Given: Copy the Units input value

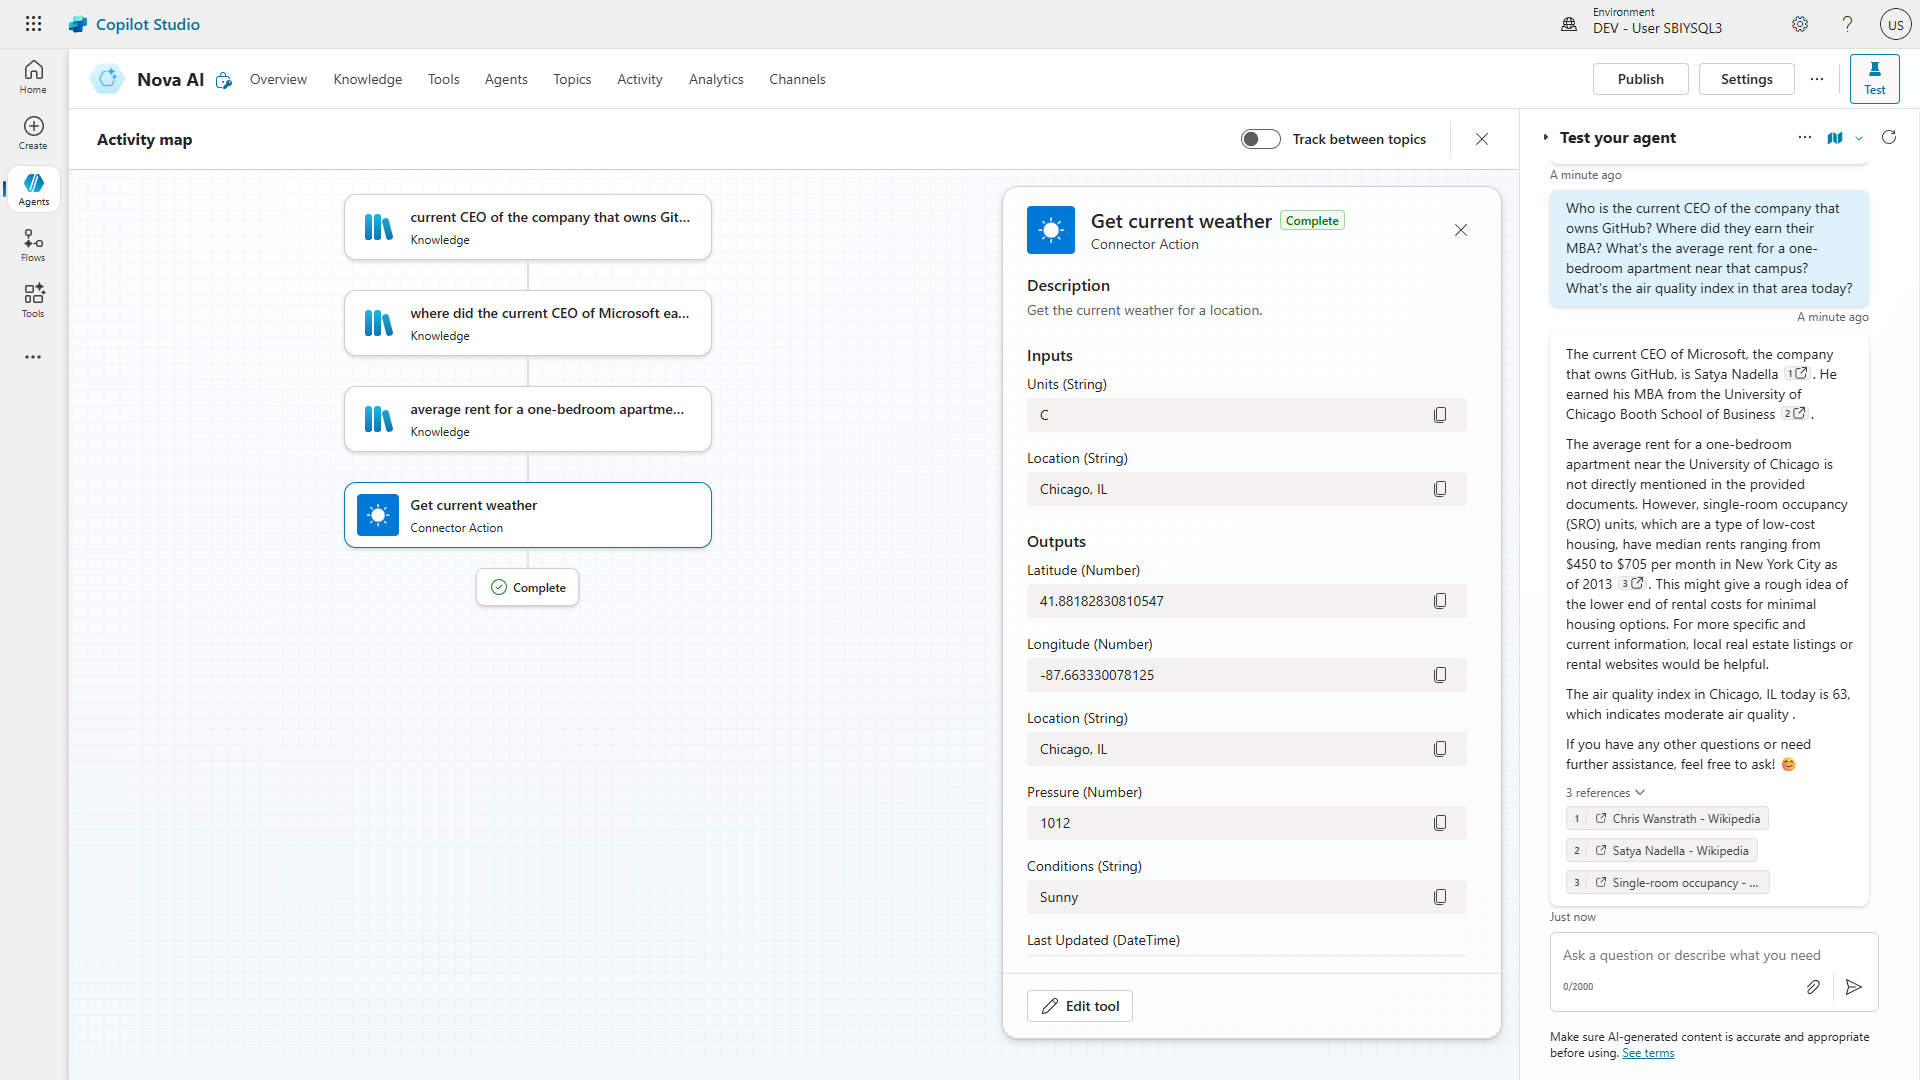Looking at the screenshot, I should 1440,415.
